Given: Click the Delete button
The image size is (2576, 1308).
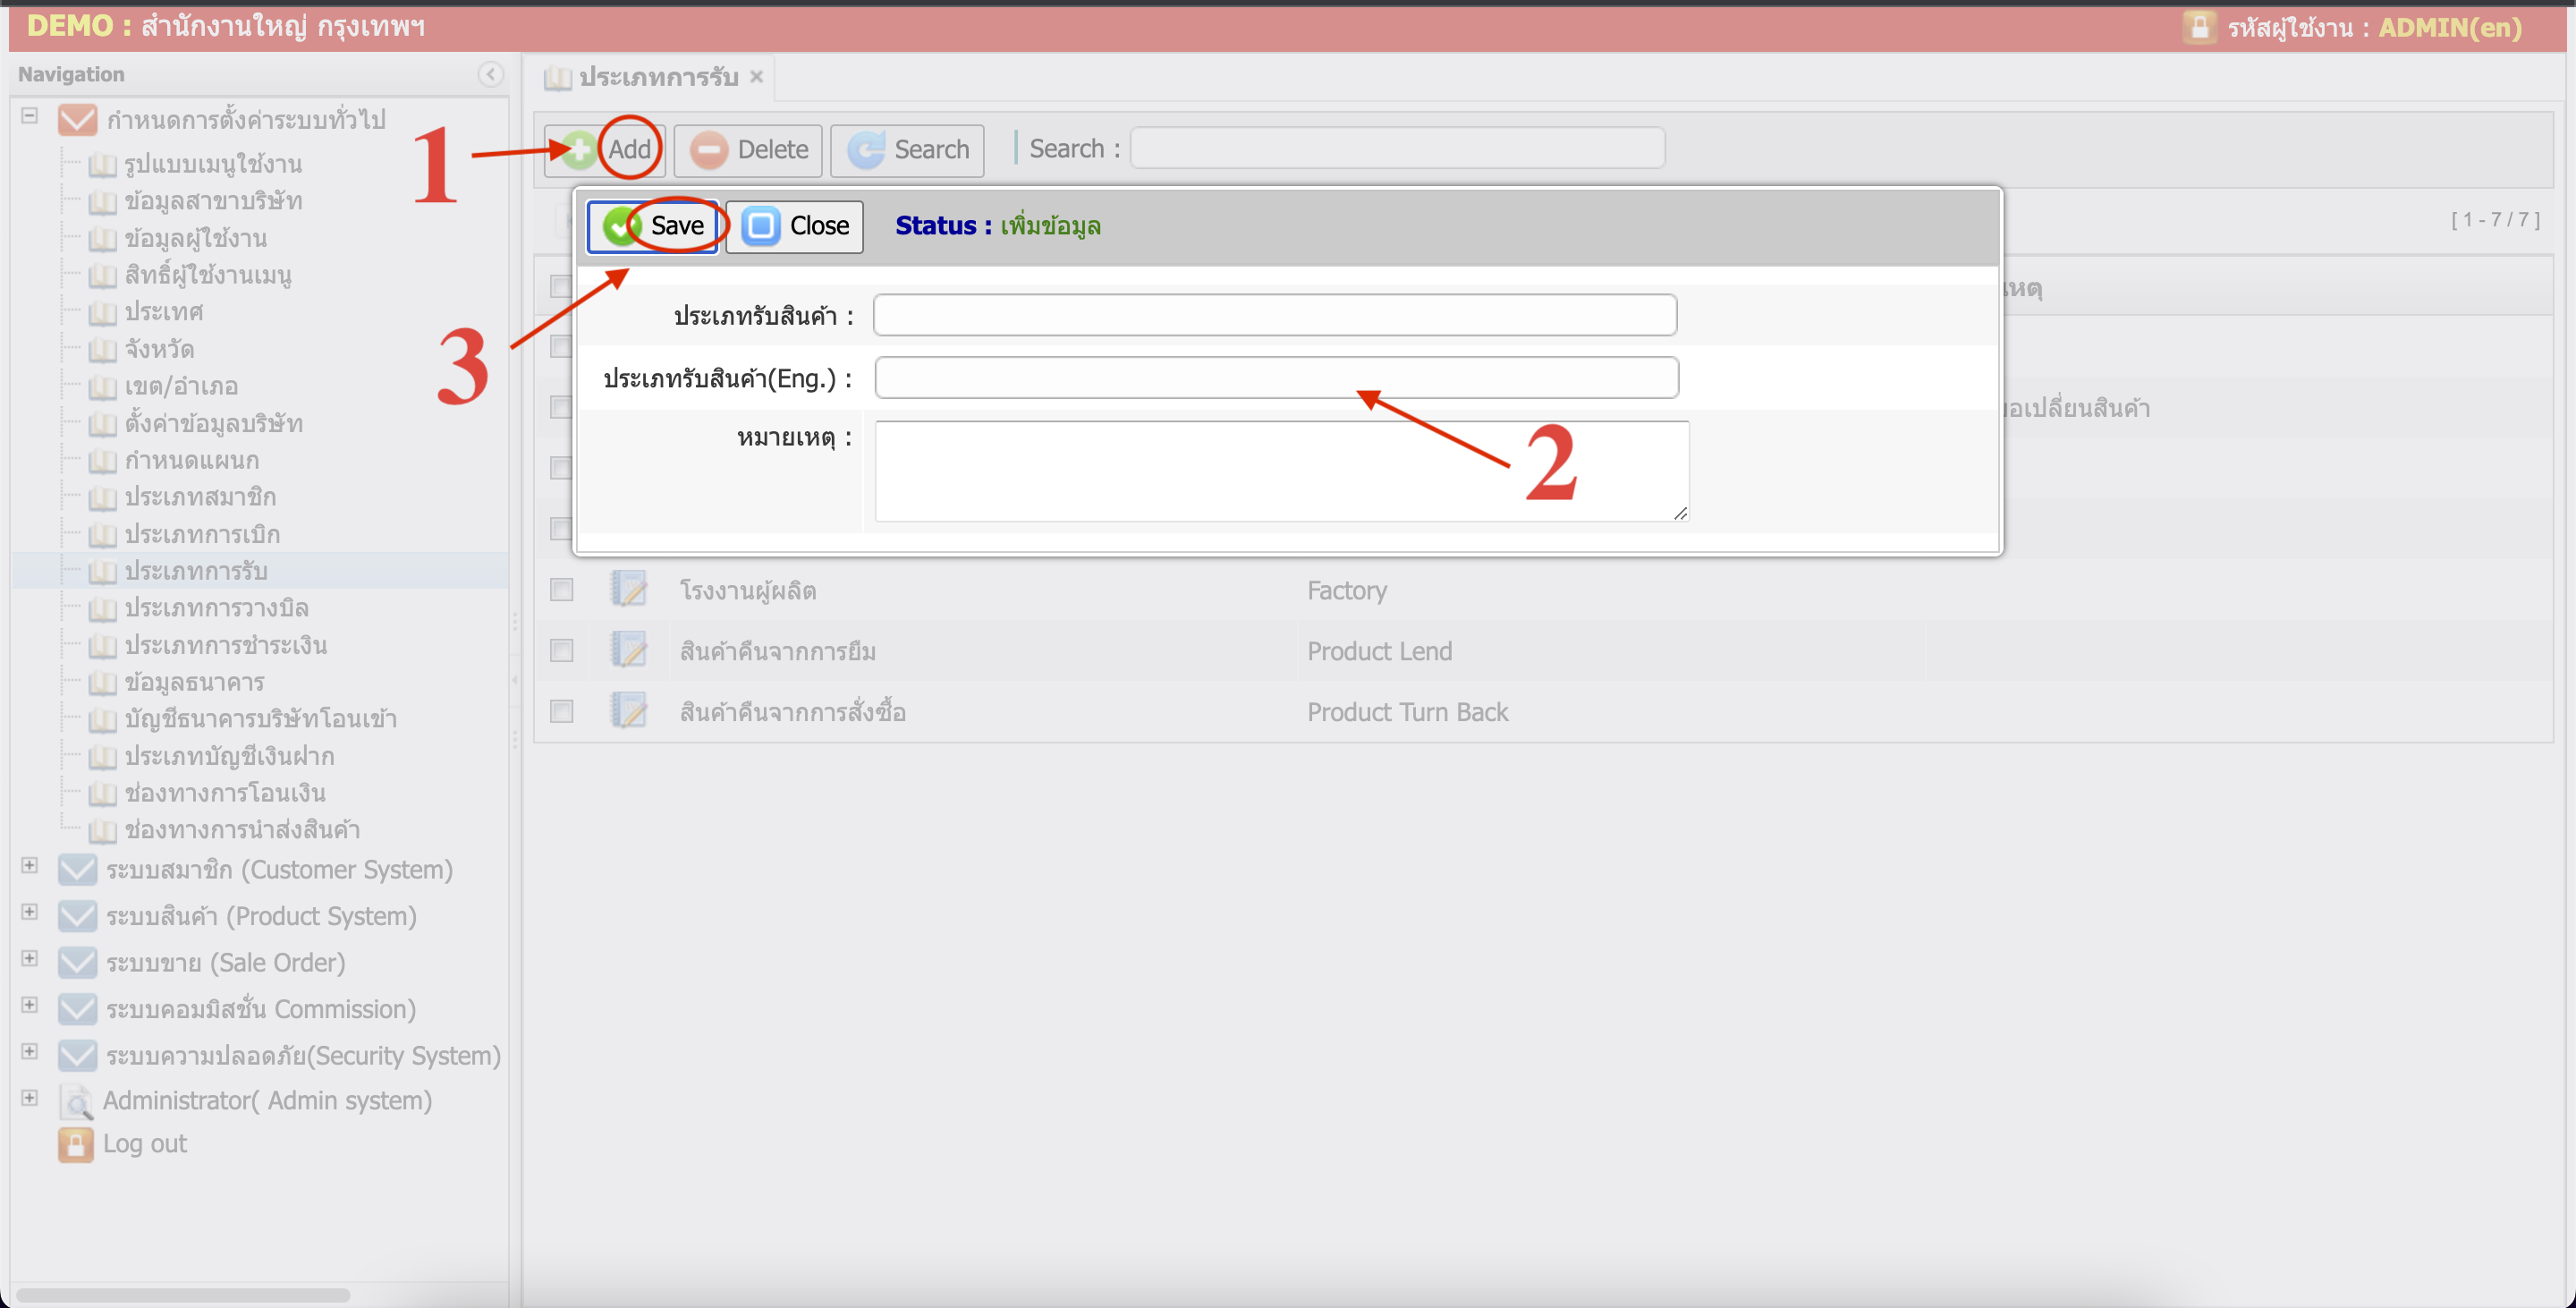Looking at the screenshot, I should (748, 150).
